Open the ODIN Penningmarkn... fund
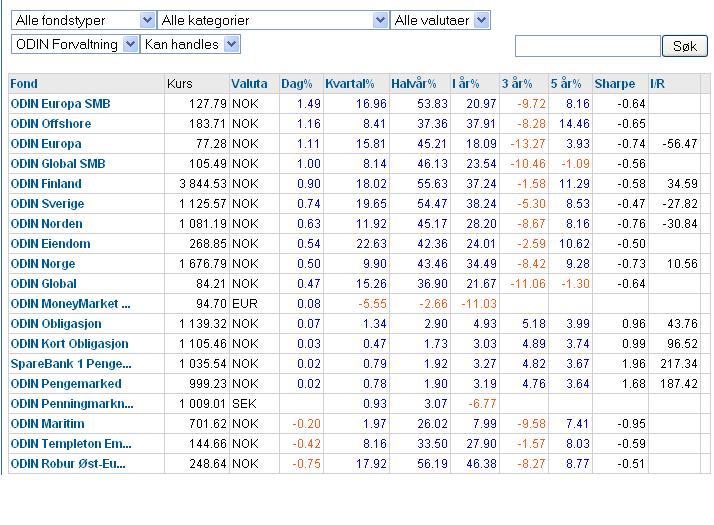The height and width of the screenshot is (525, 714). tap(72, 404)
